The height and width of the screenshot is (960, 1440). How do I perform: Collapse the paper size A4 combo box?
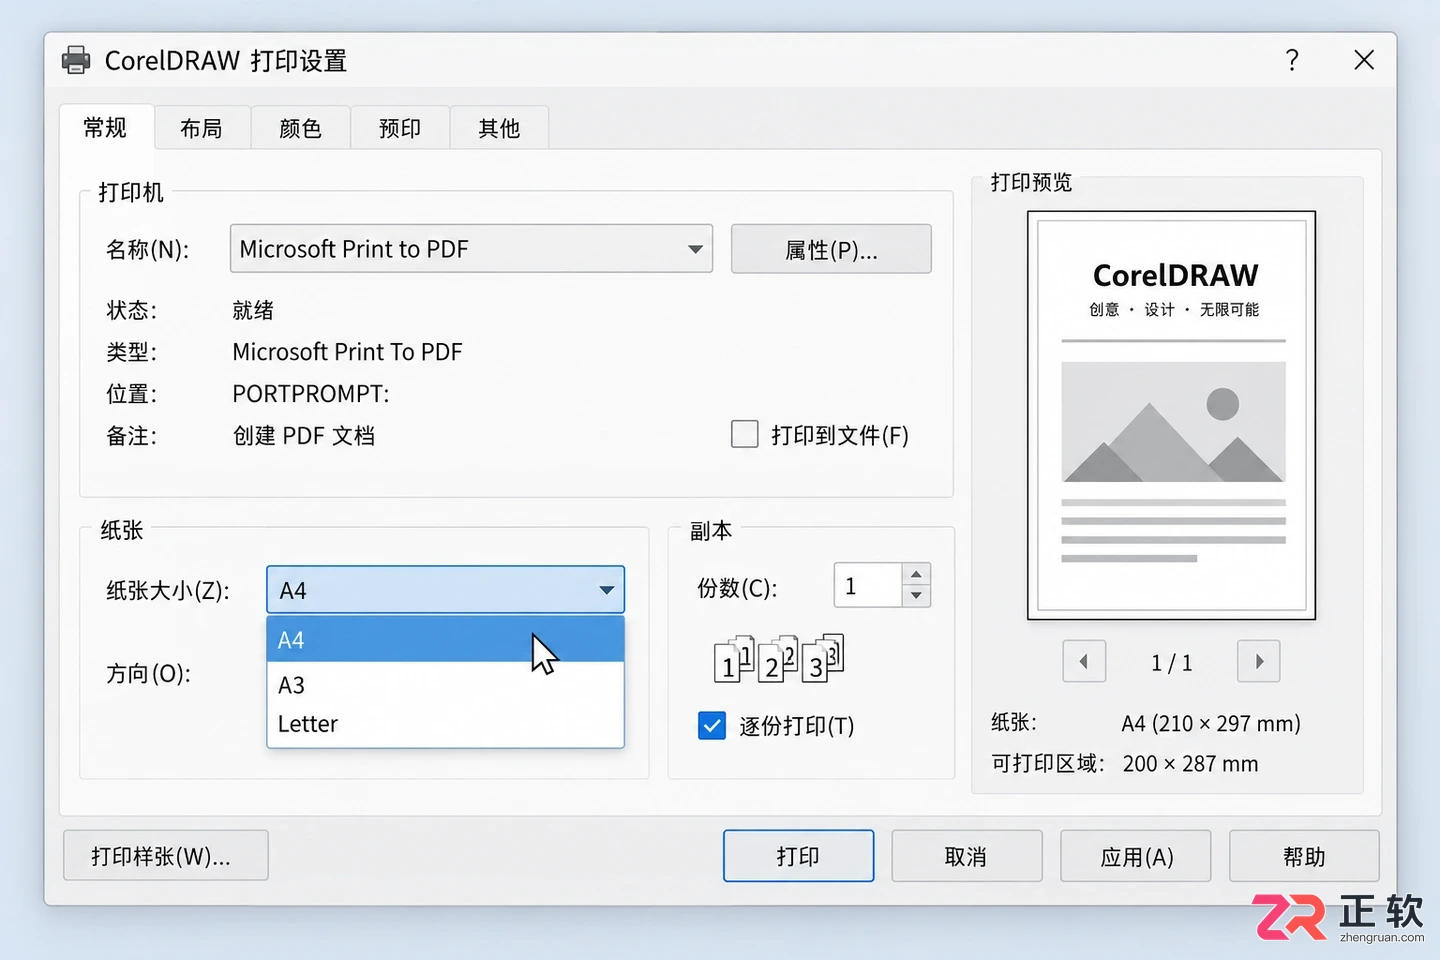click(x=445, y=590)
